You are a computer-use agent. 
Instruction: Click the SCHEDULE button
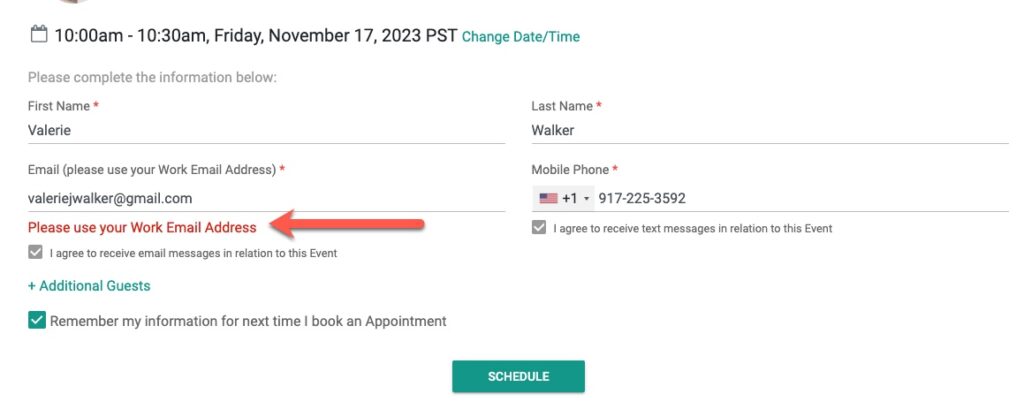pyautogui.click(x=519, y=377)
